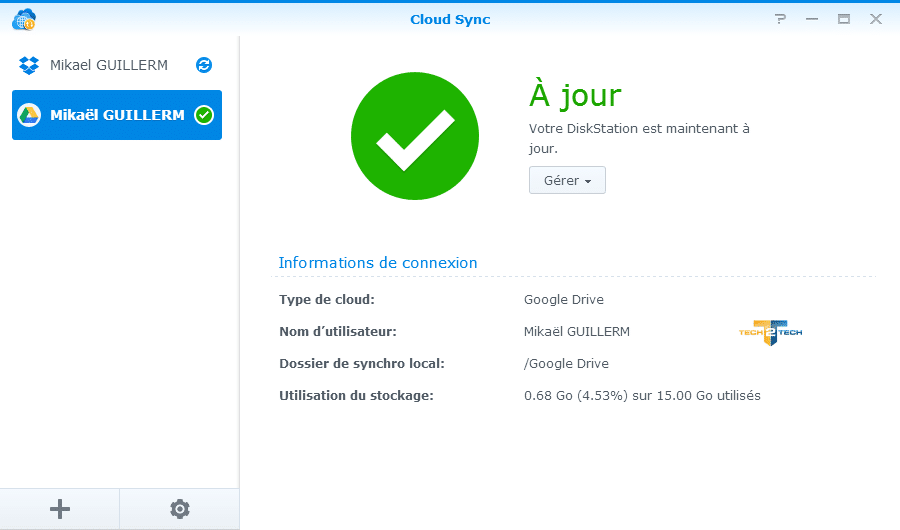Screen dimensions: 900x530
Task: Click the blue syncing status icon
Action: tap(204, 65)
